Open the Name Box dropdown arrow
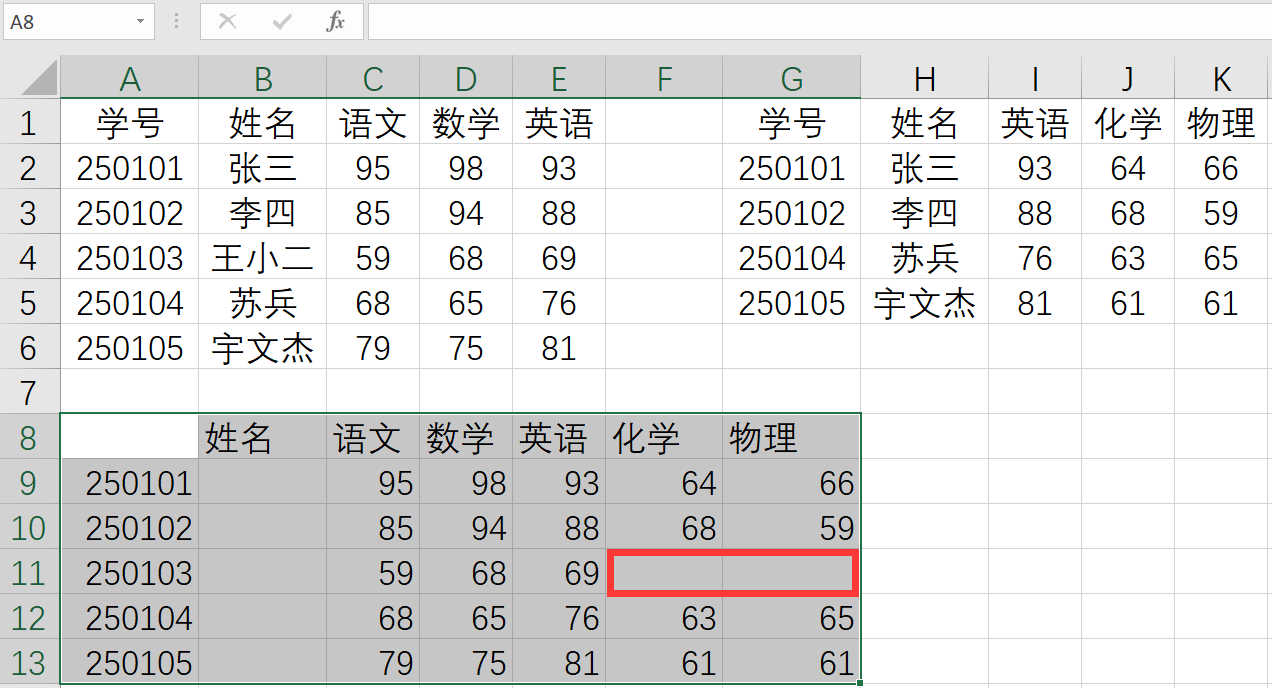Screen dimensions: 1272x688 140,21
